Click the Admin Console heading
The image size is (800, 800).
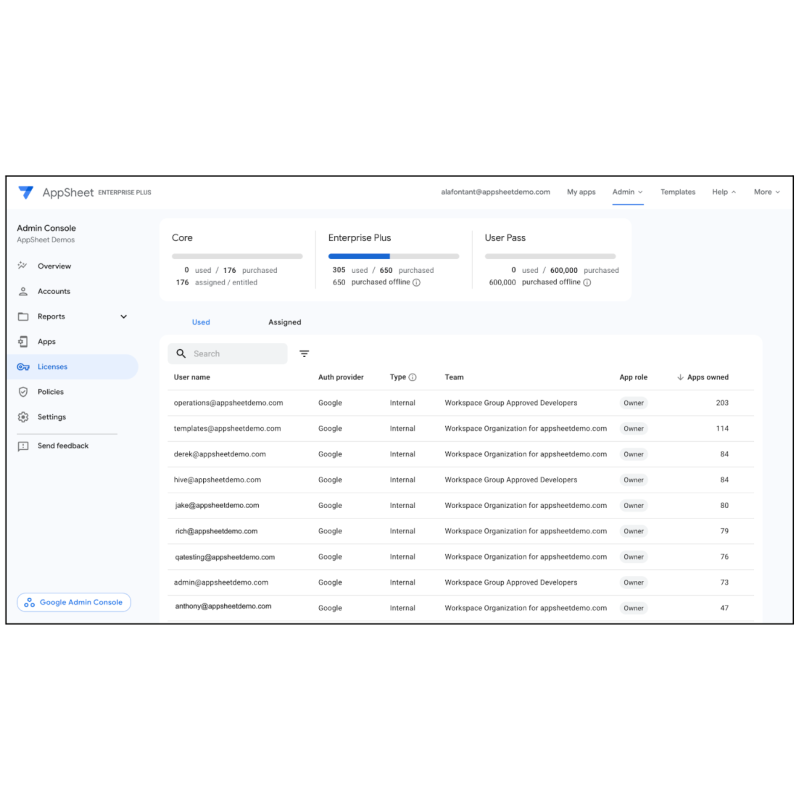[46, 228]
